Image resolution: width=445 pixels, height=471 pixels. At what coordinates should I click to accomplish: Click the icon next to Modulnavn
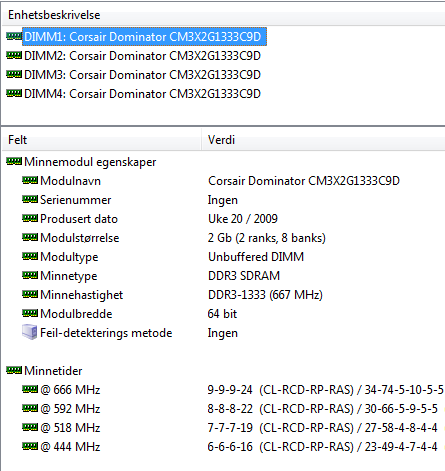click(30, 180)
